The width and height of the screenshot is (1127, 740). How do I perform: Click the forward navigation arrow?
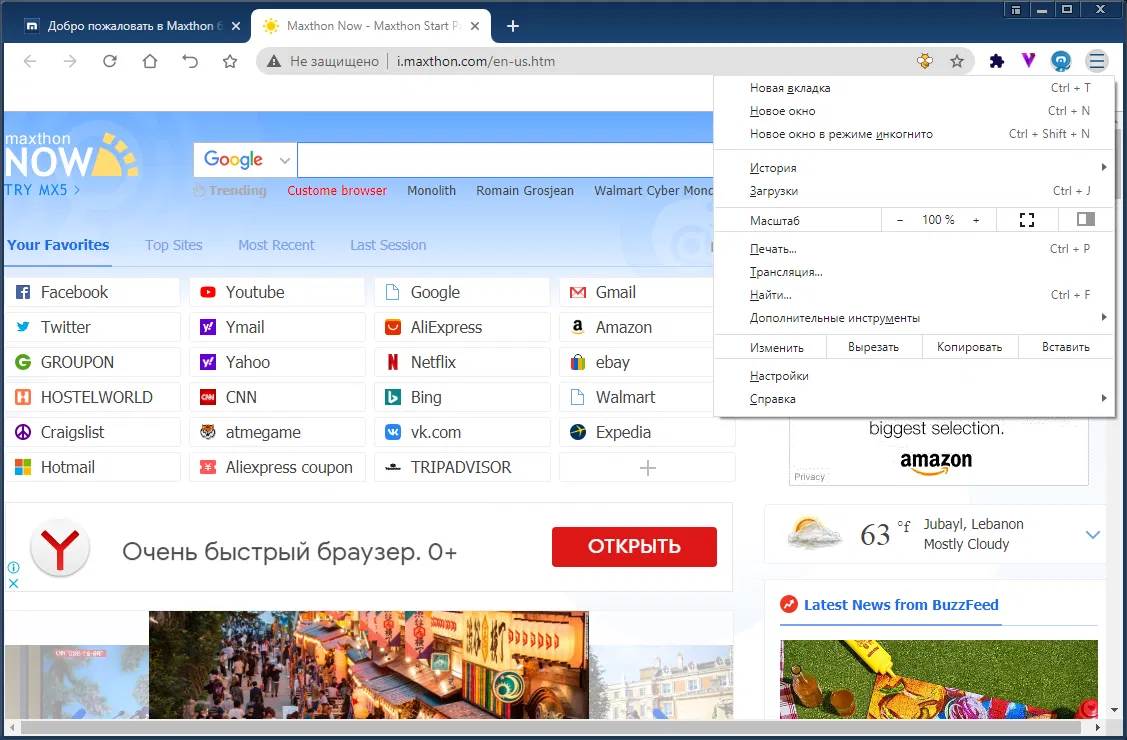70,61
